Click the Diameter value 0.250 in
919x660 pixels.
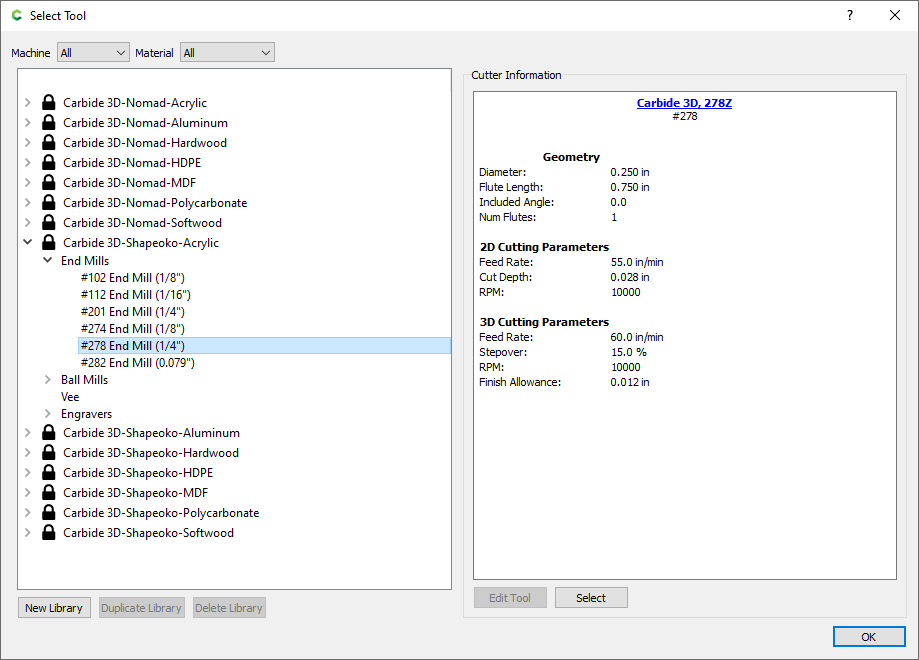(629, 172)
